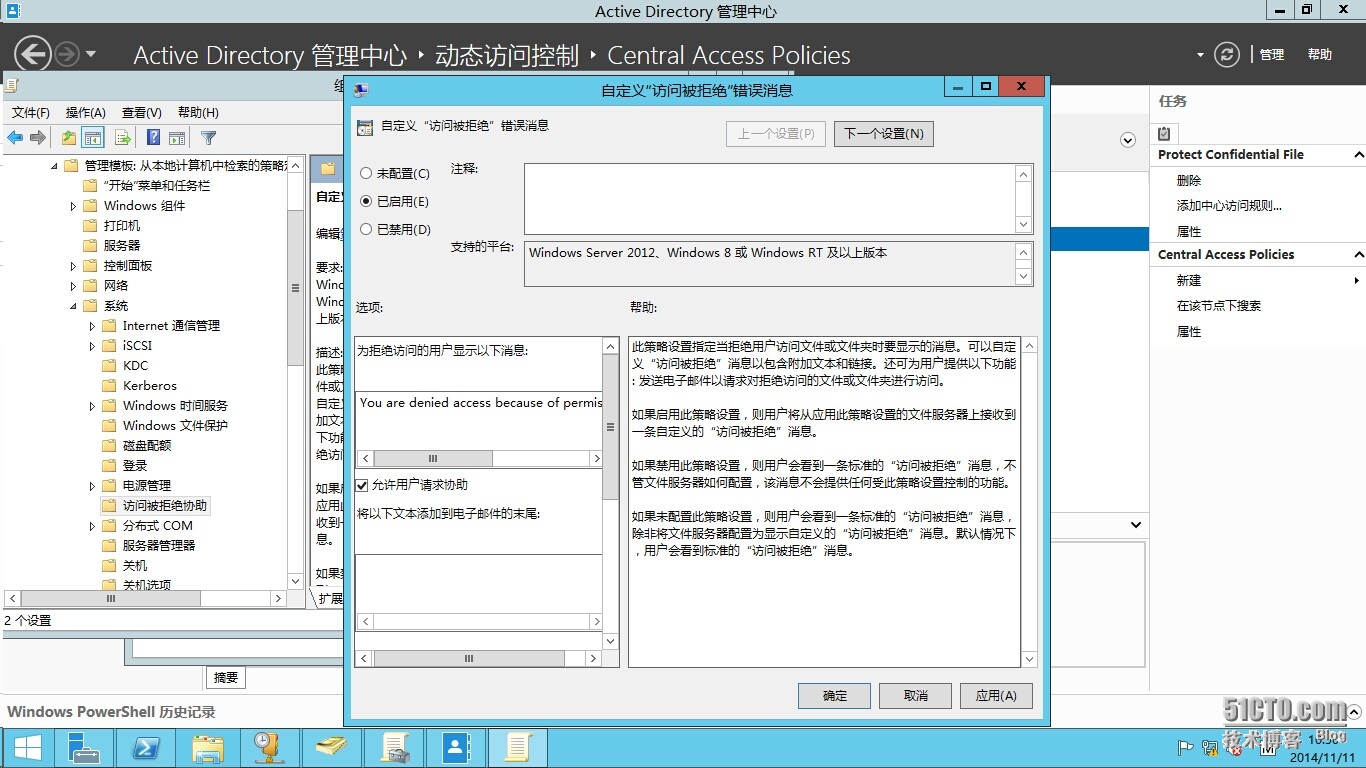1366x768 pixels.
Task: Expand the Internet 通信管理 tree node
Action: 92,326
